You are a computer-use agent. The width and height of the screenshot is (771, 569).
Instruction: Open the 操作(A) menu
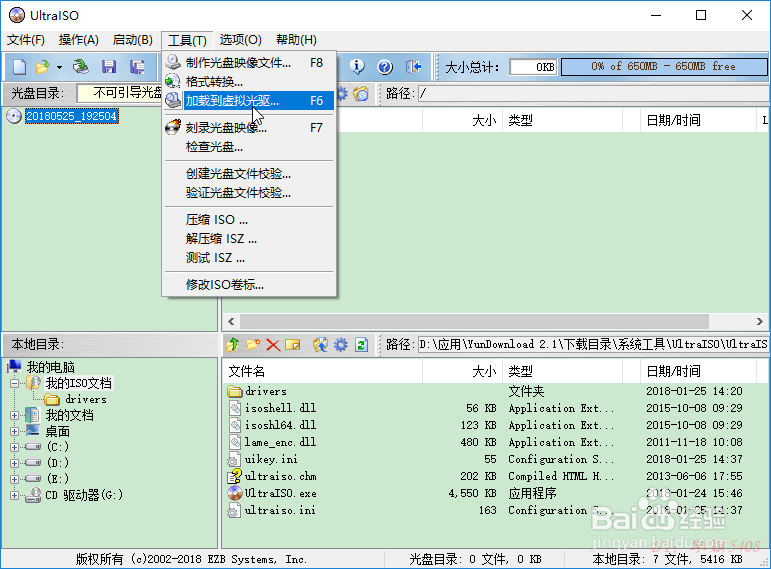click(79, 40)
